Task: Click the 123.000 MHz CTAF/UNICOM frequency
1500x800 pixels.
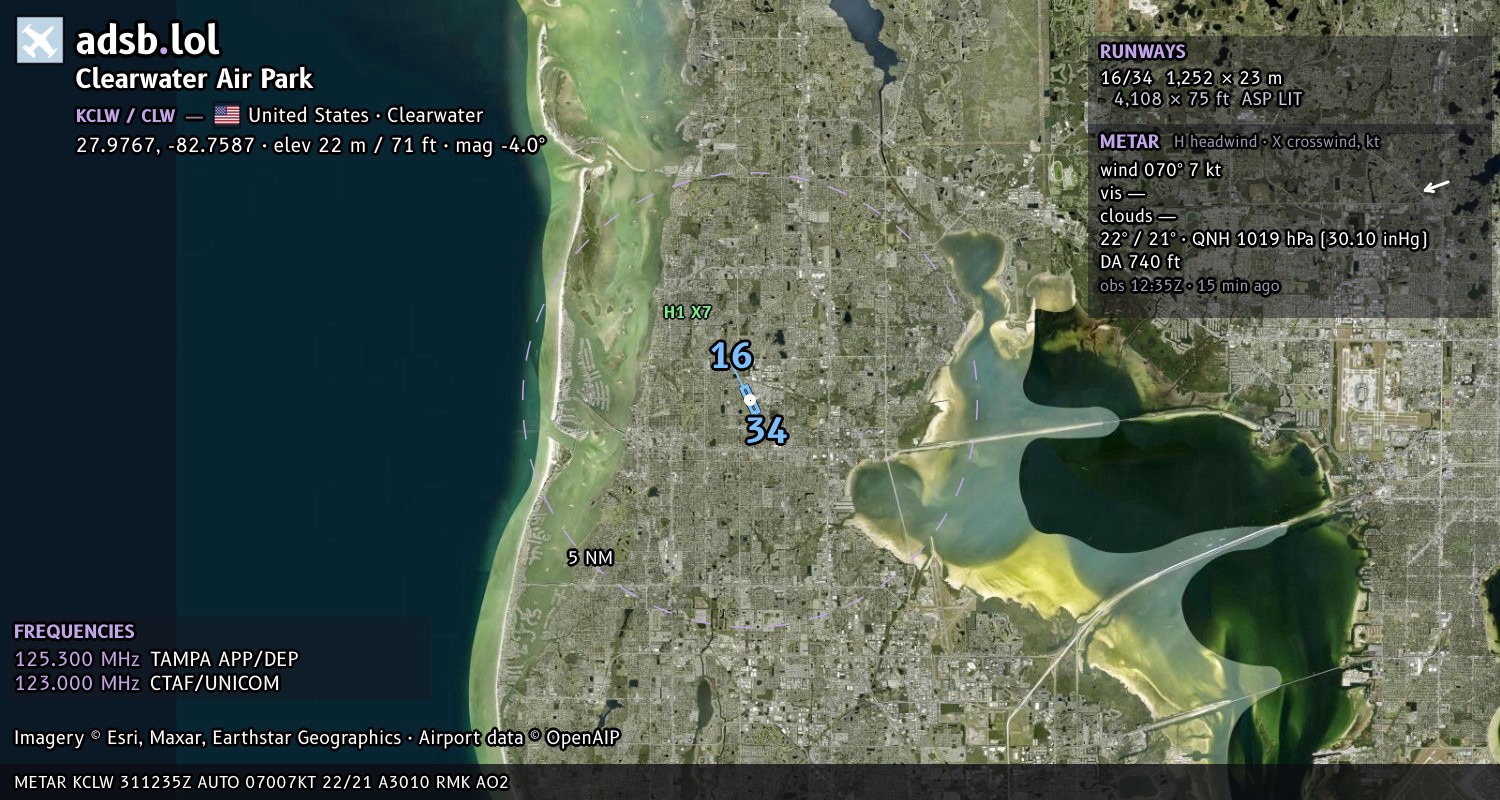Action: point(147,683)
